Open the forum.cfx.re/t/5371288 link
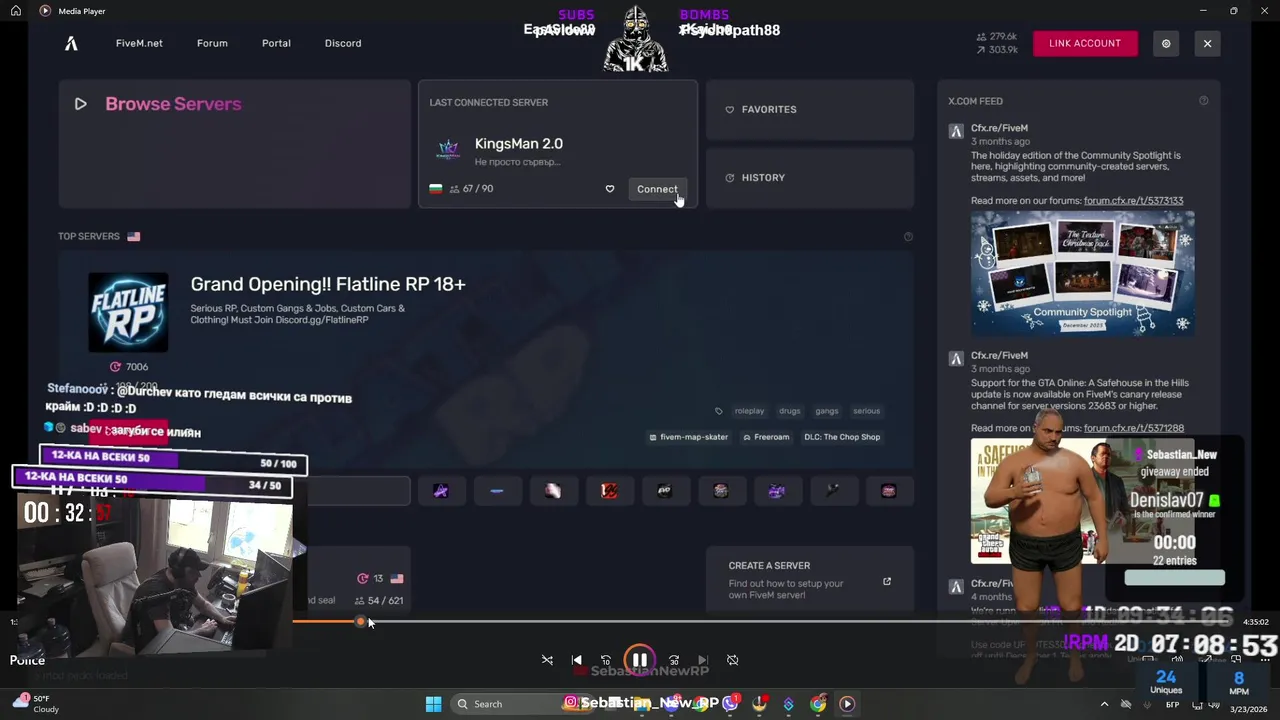Screen dimensions: 1280x720 [x=1133, y=428]
